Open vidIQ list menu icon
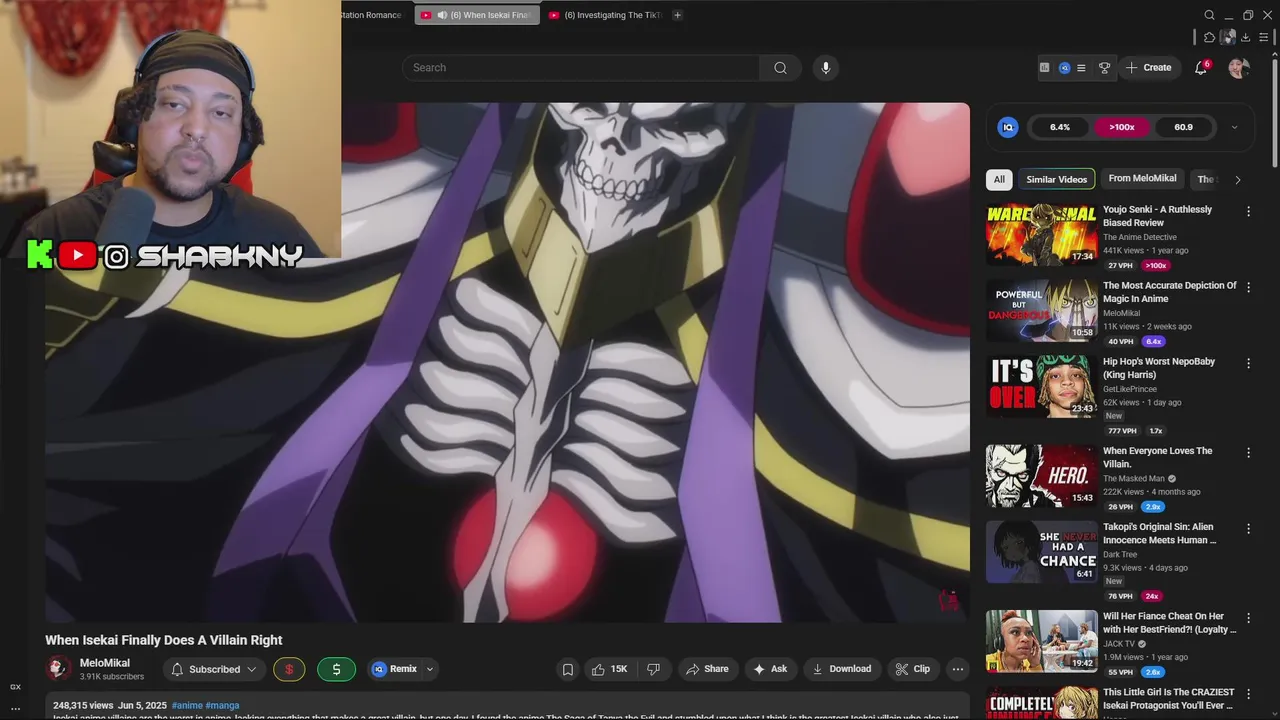Image resolution: width=1280 pixels, height=720 pixels. click(1081, 68)
